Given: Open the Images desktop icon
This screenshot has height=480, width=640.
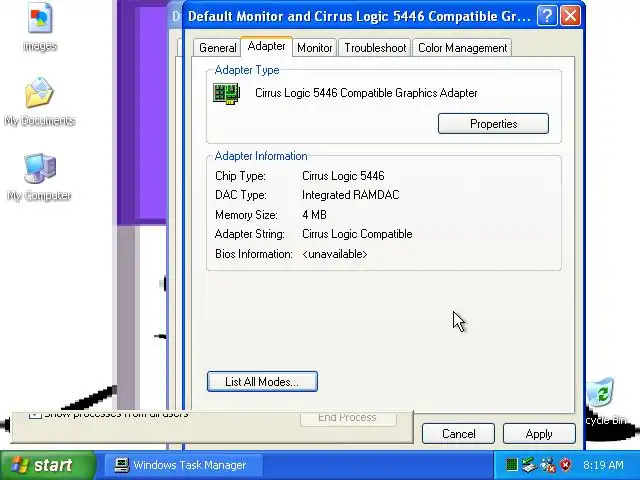Looking at the screenshot, I should coord(40,27).
